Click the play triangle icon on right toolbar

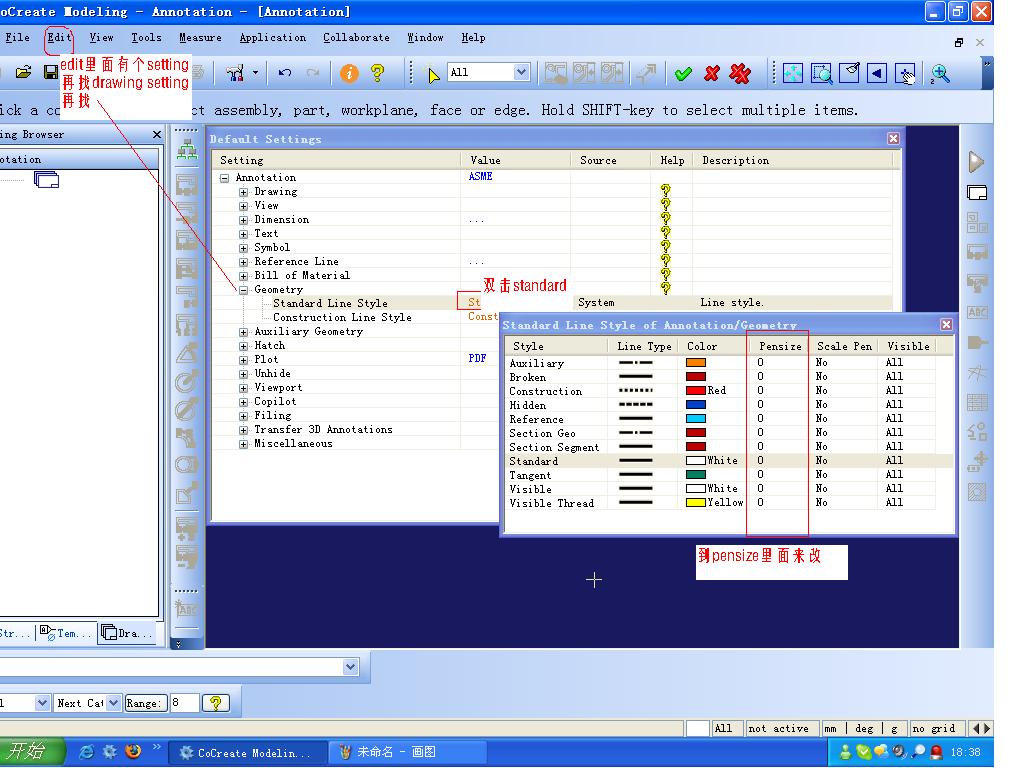976,162
